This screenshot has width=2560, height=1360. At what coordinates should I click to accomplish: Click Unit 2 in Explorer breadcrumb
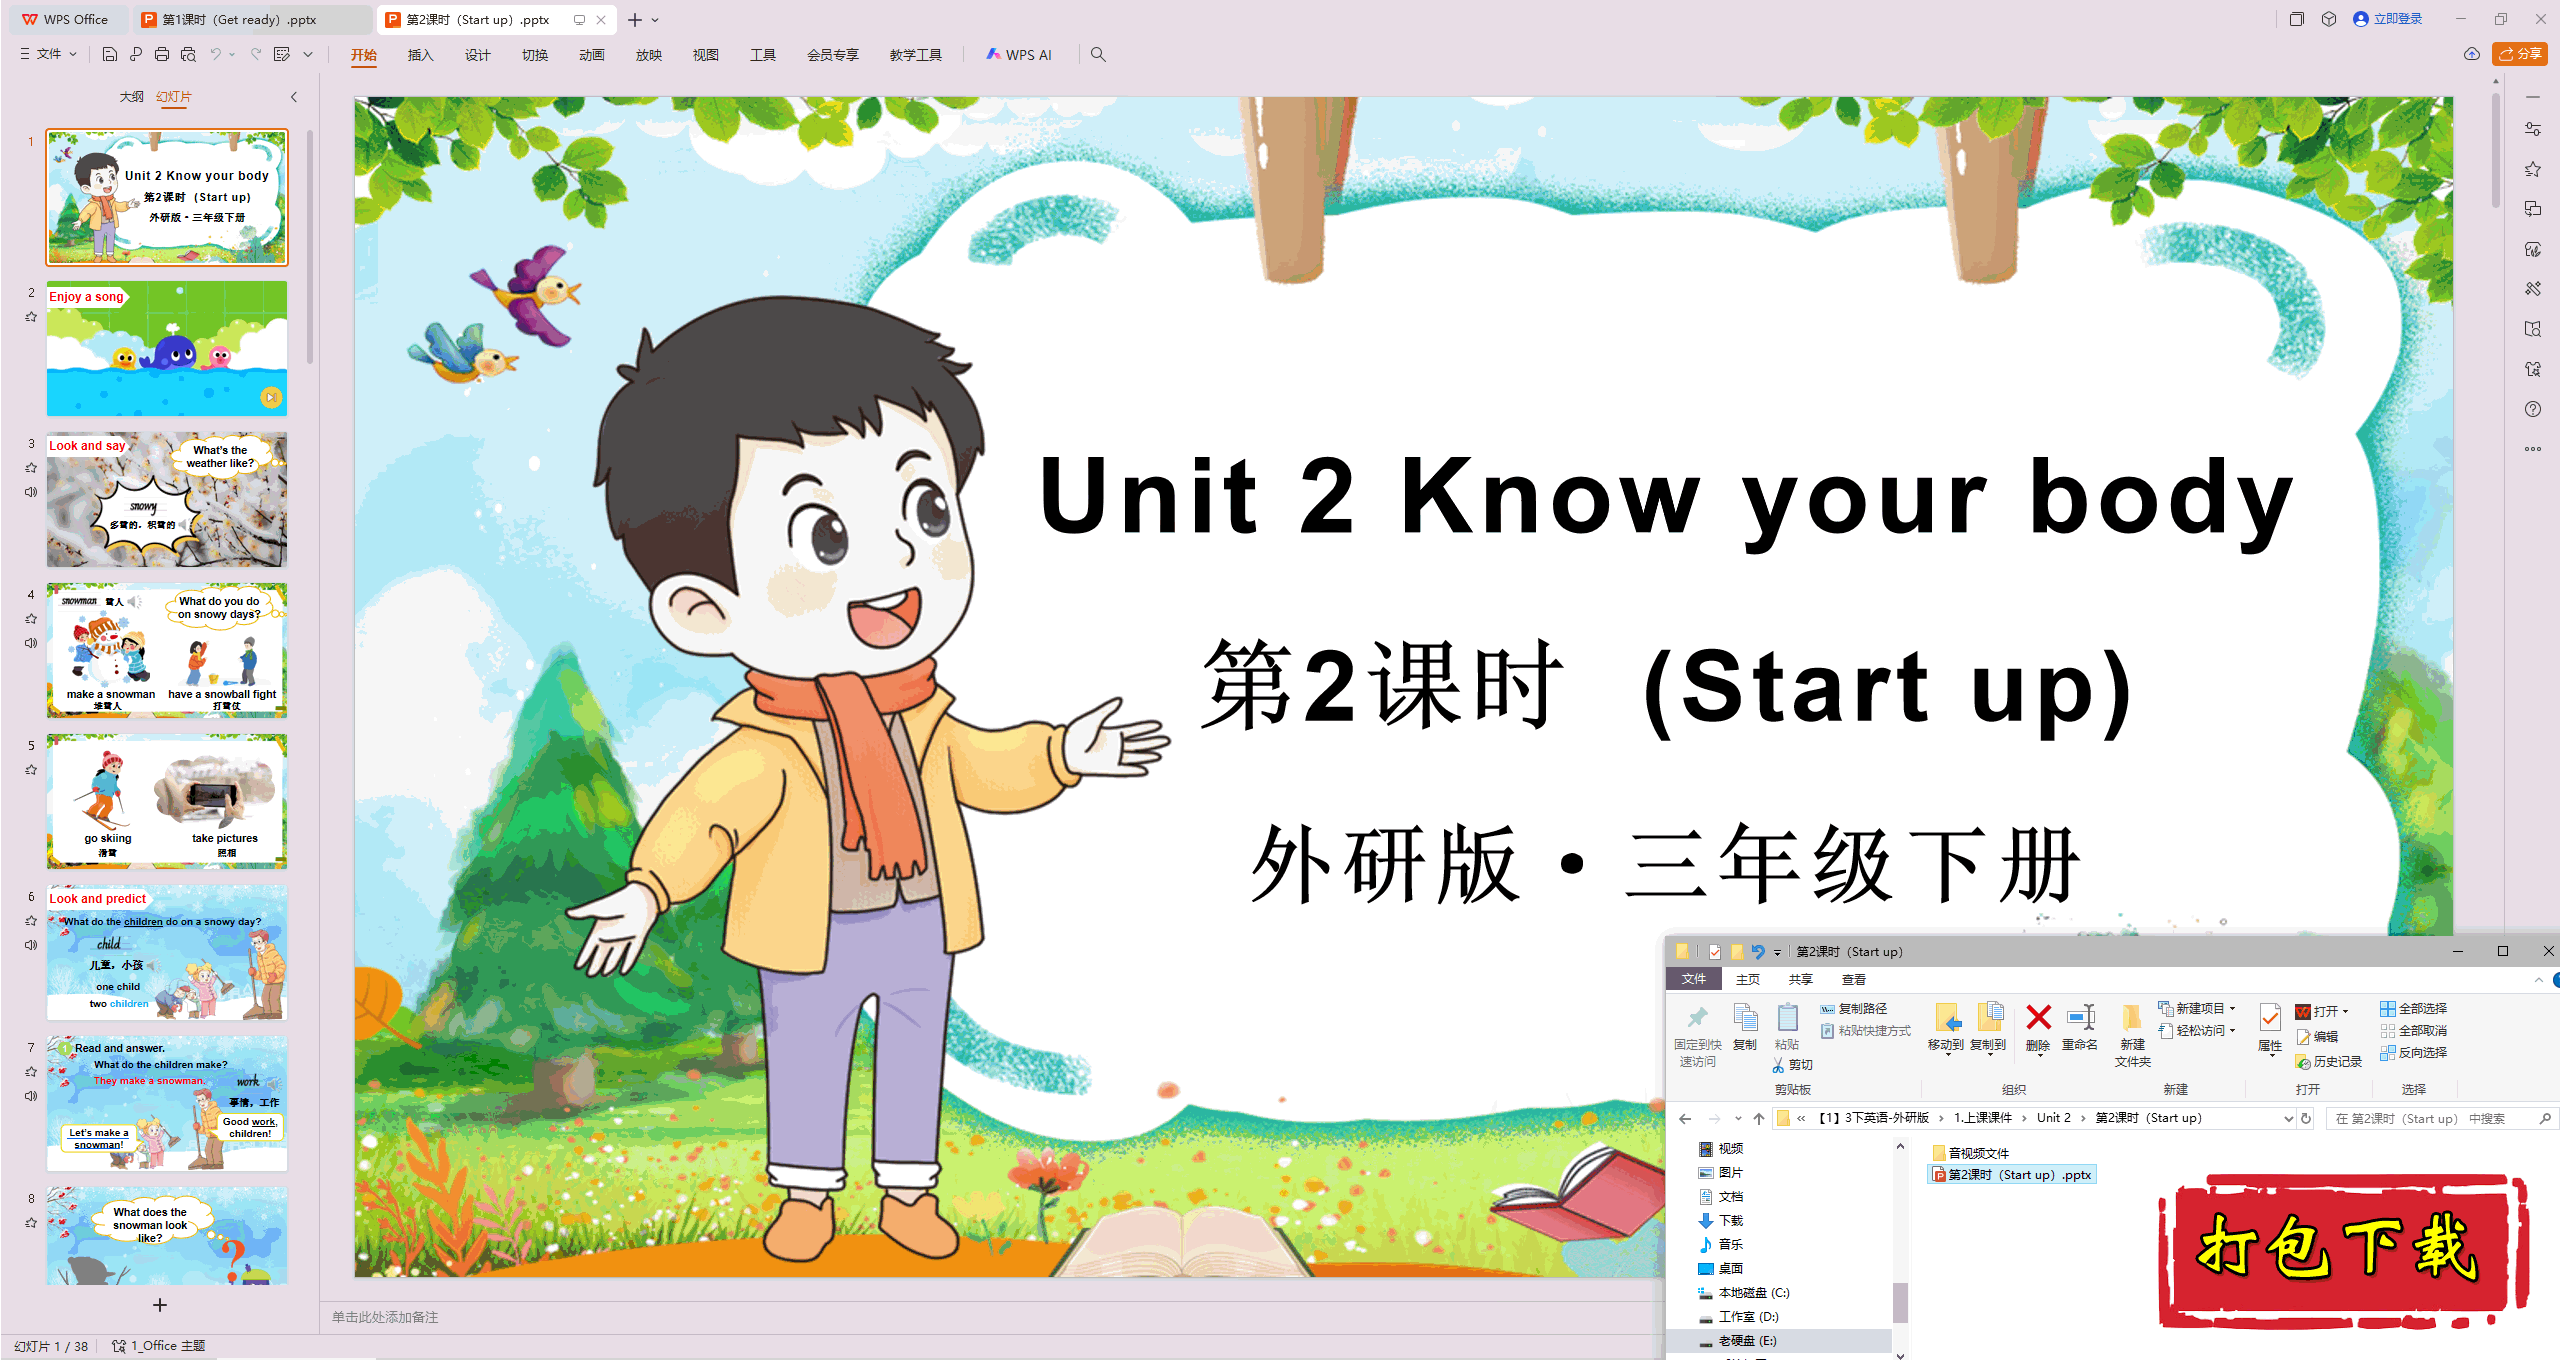2053,1118
